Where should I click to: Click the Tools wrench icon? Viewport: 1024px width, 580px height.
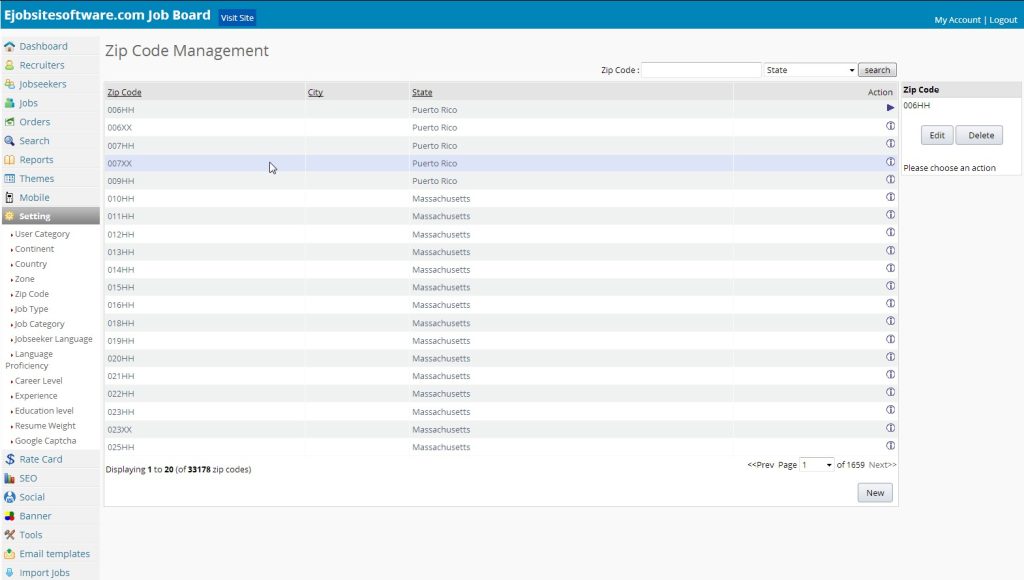pos(9,535)
